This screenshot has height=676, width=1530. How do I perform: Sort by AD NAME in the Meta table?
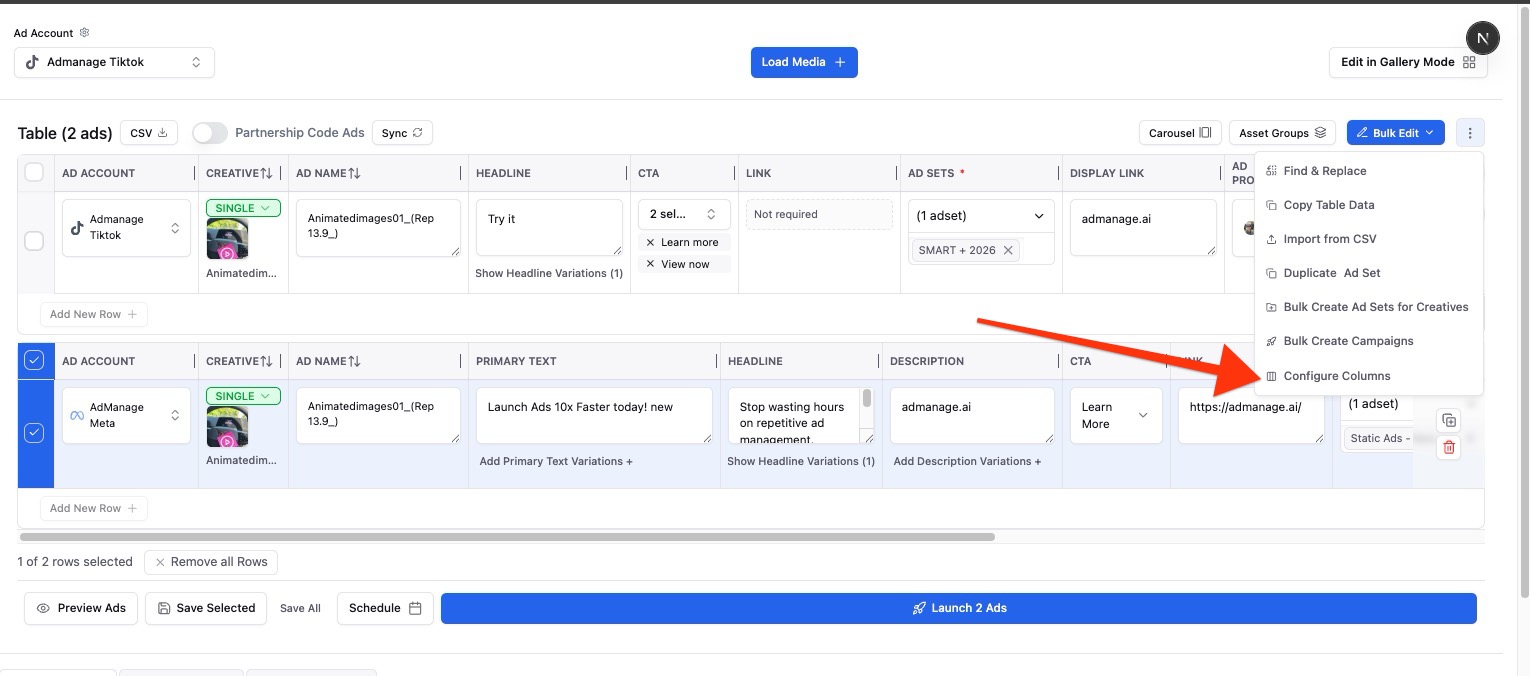click(x=354, y=361)
